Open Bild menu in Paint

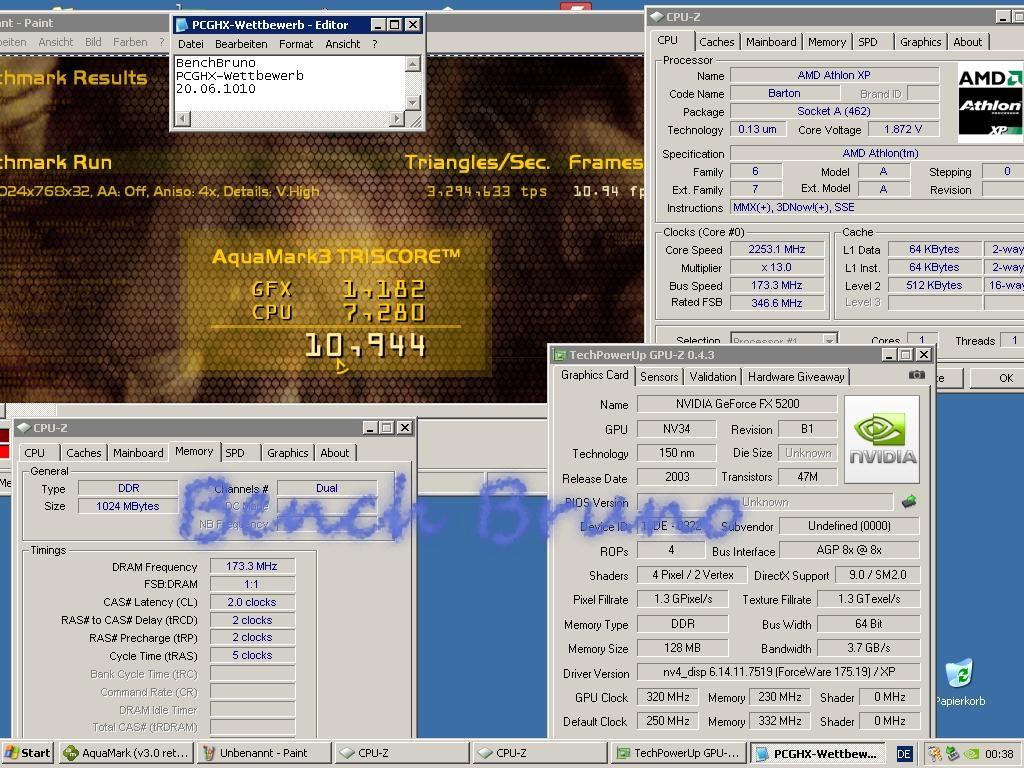click(93, 42)
